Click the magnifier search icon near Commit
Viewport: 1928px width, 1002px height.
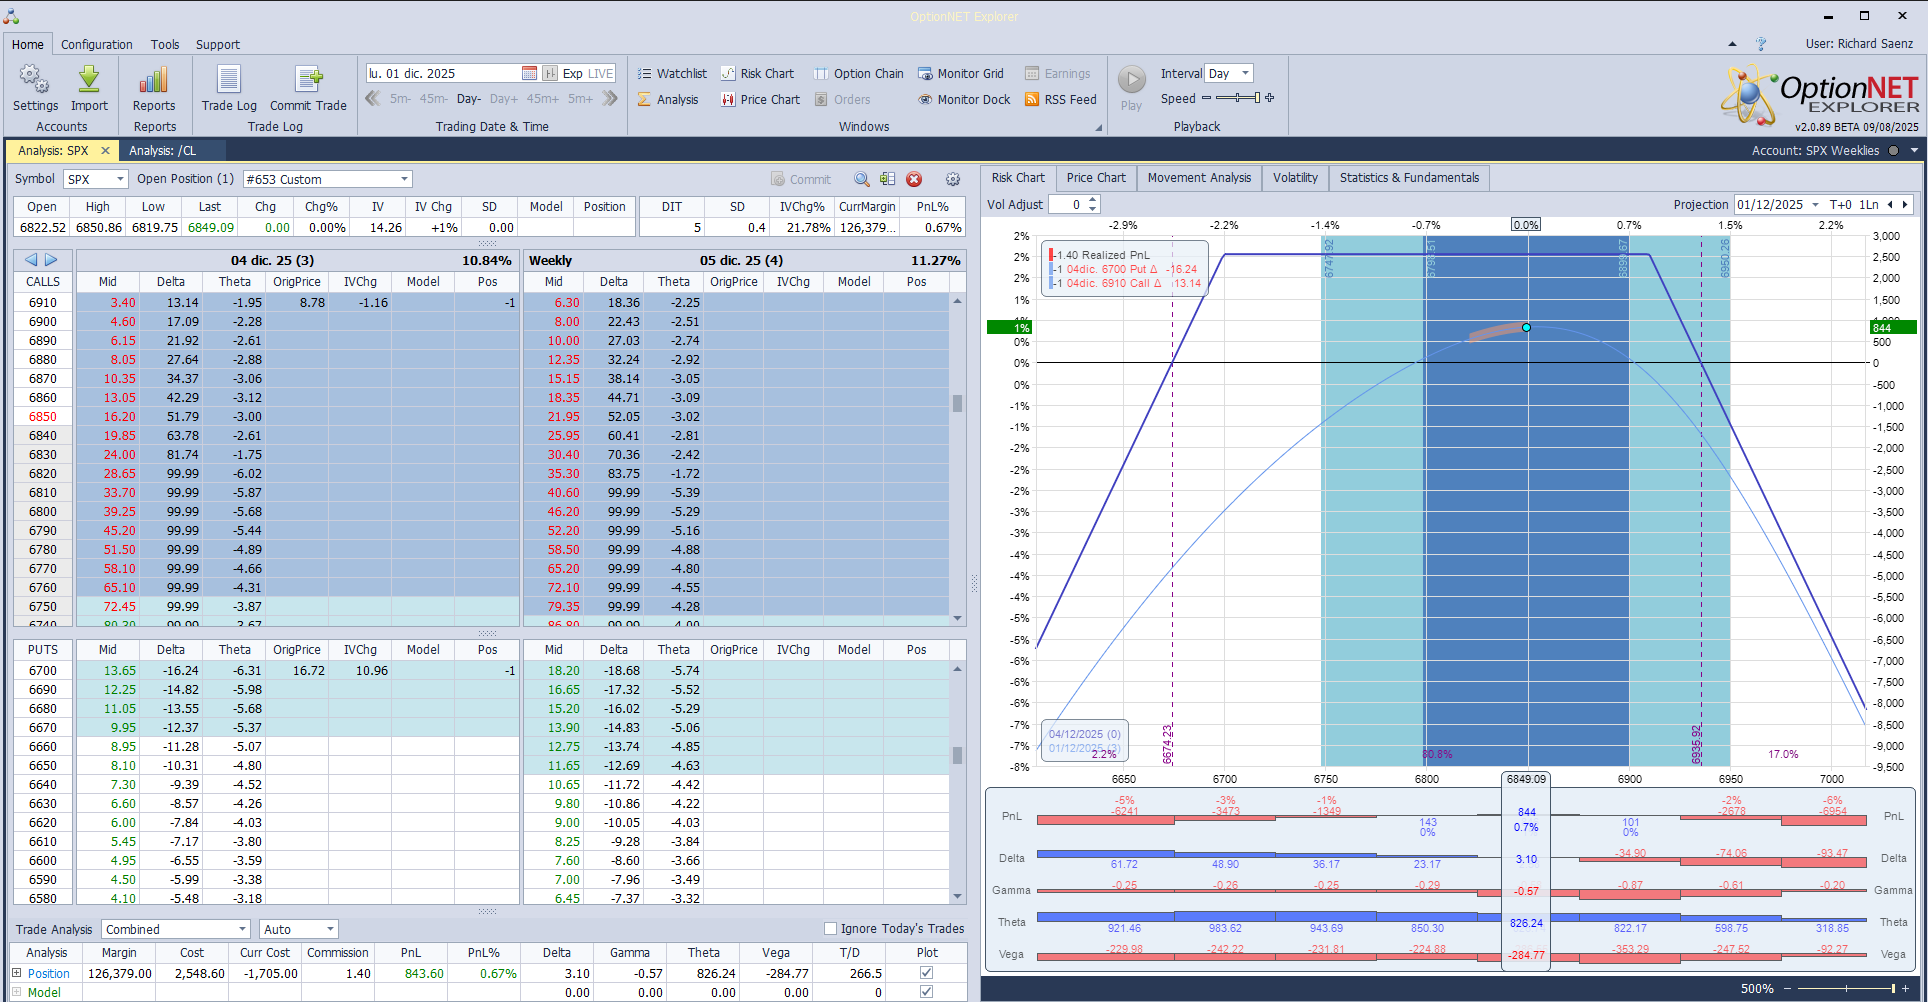[861, 179]
